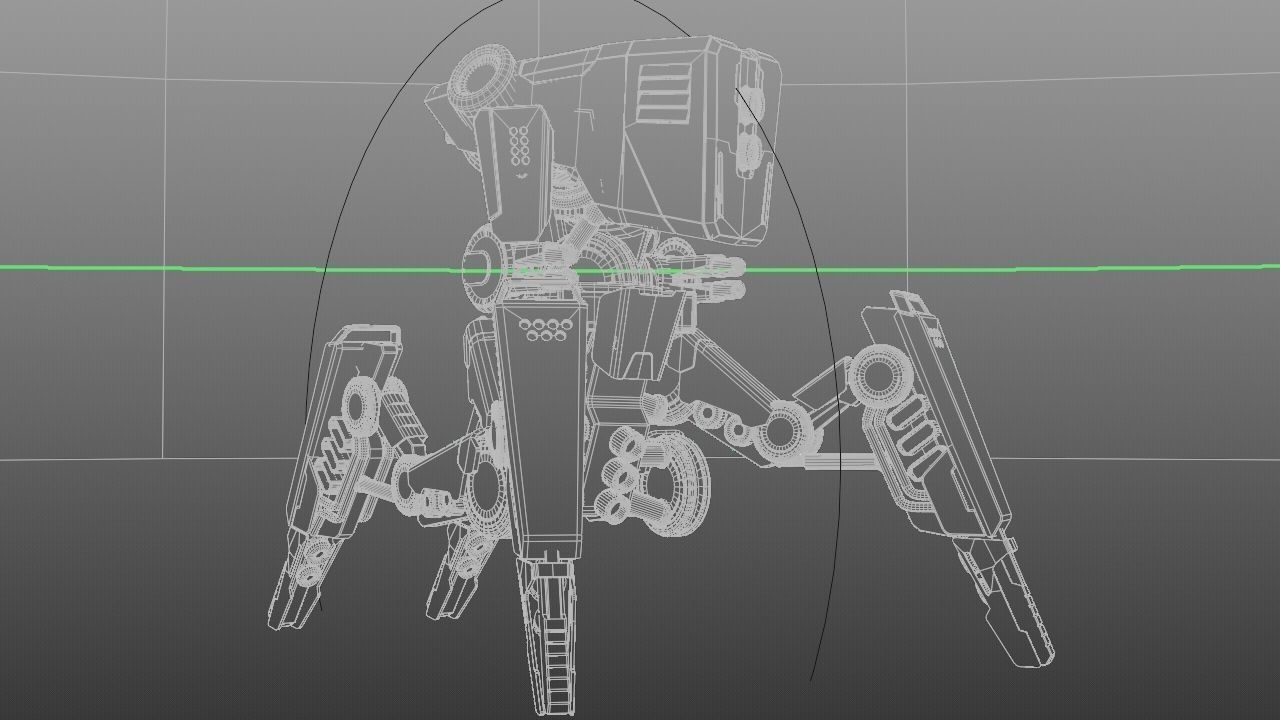The width and height of the screenshot is (1280, 720).
Task: Select the robot's front center leg panel
Action: 540,430
